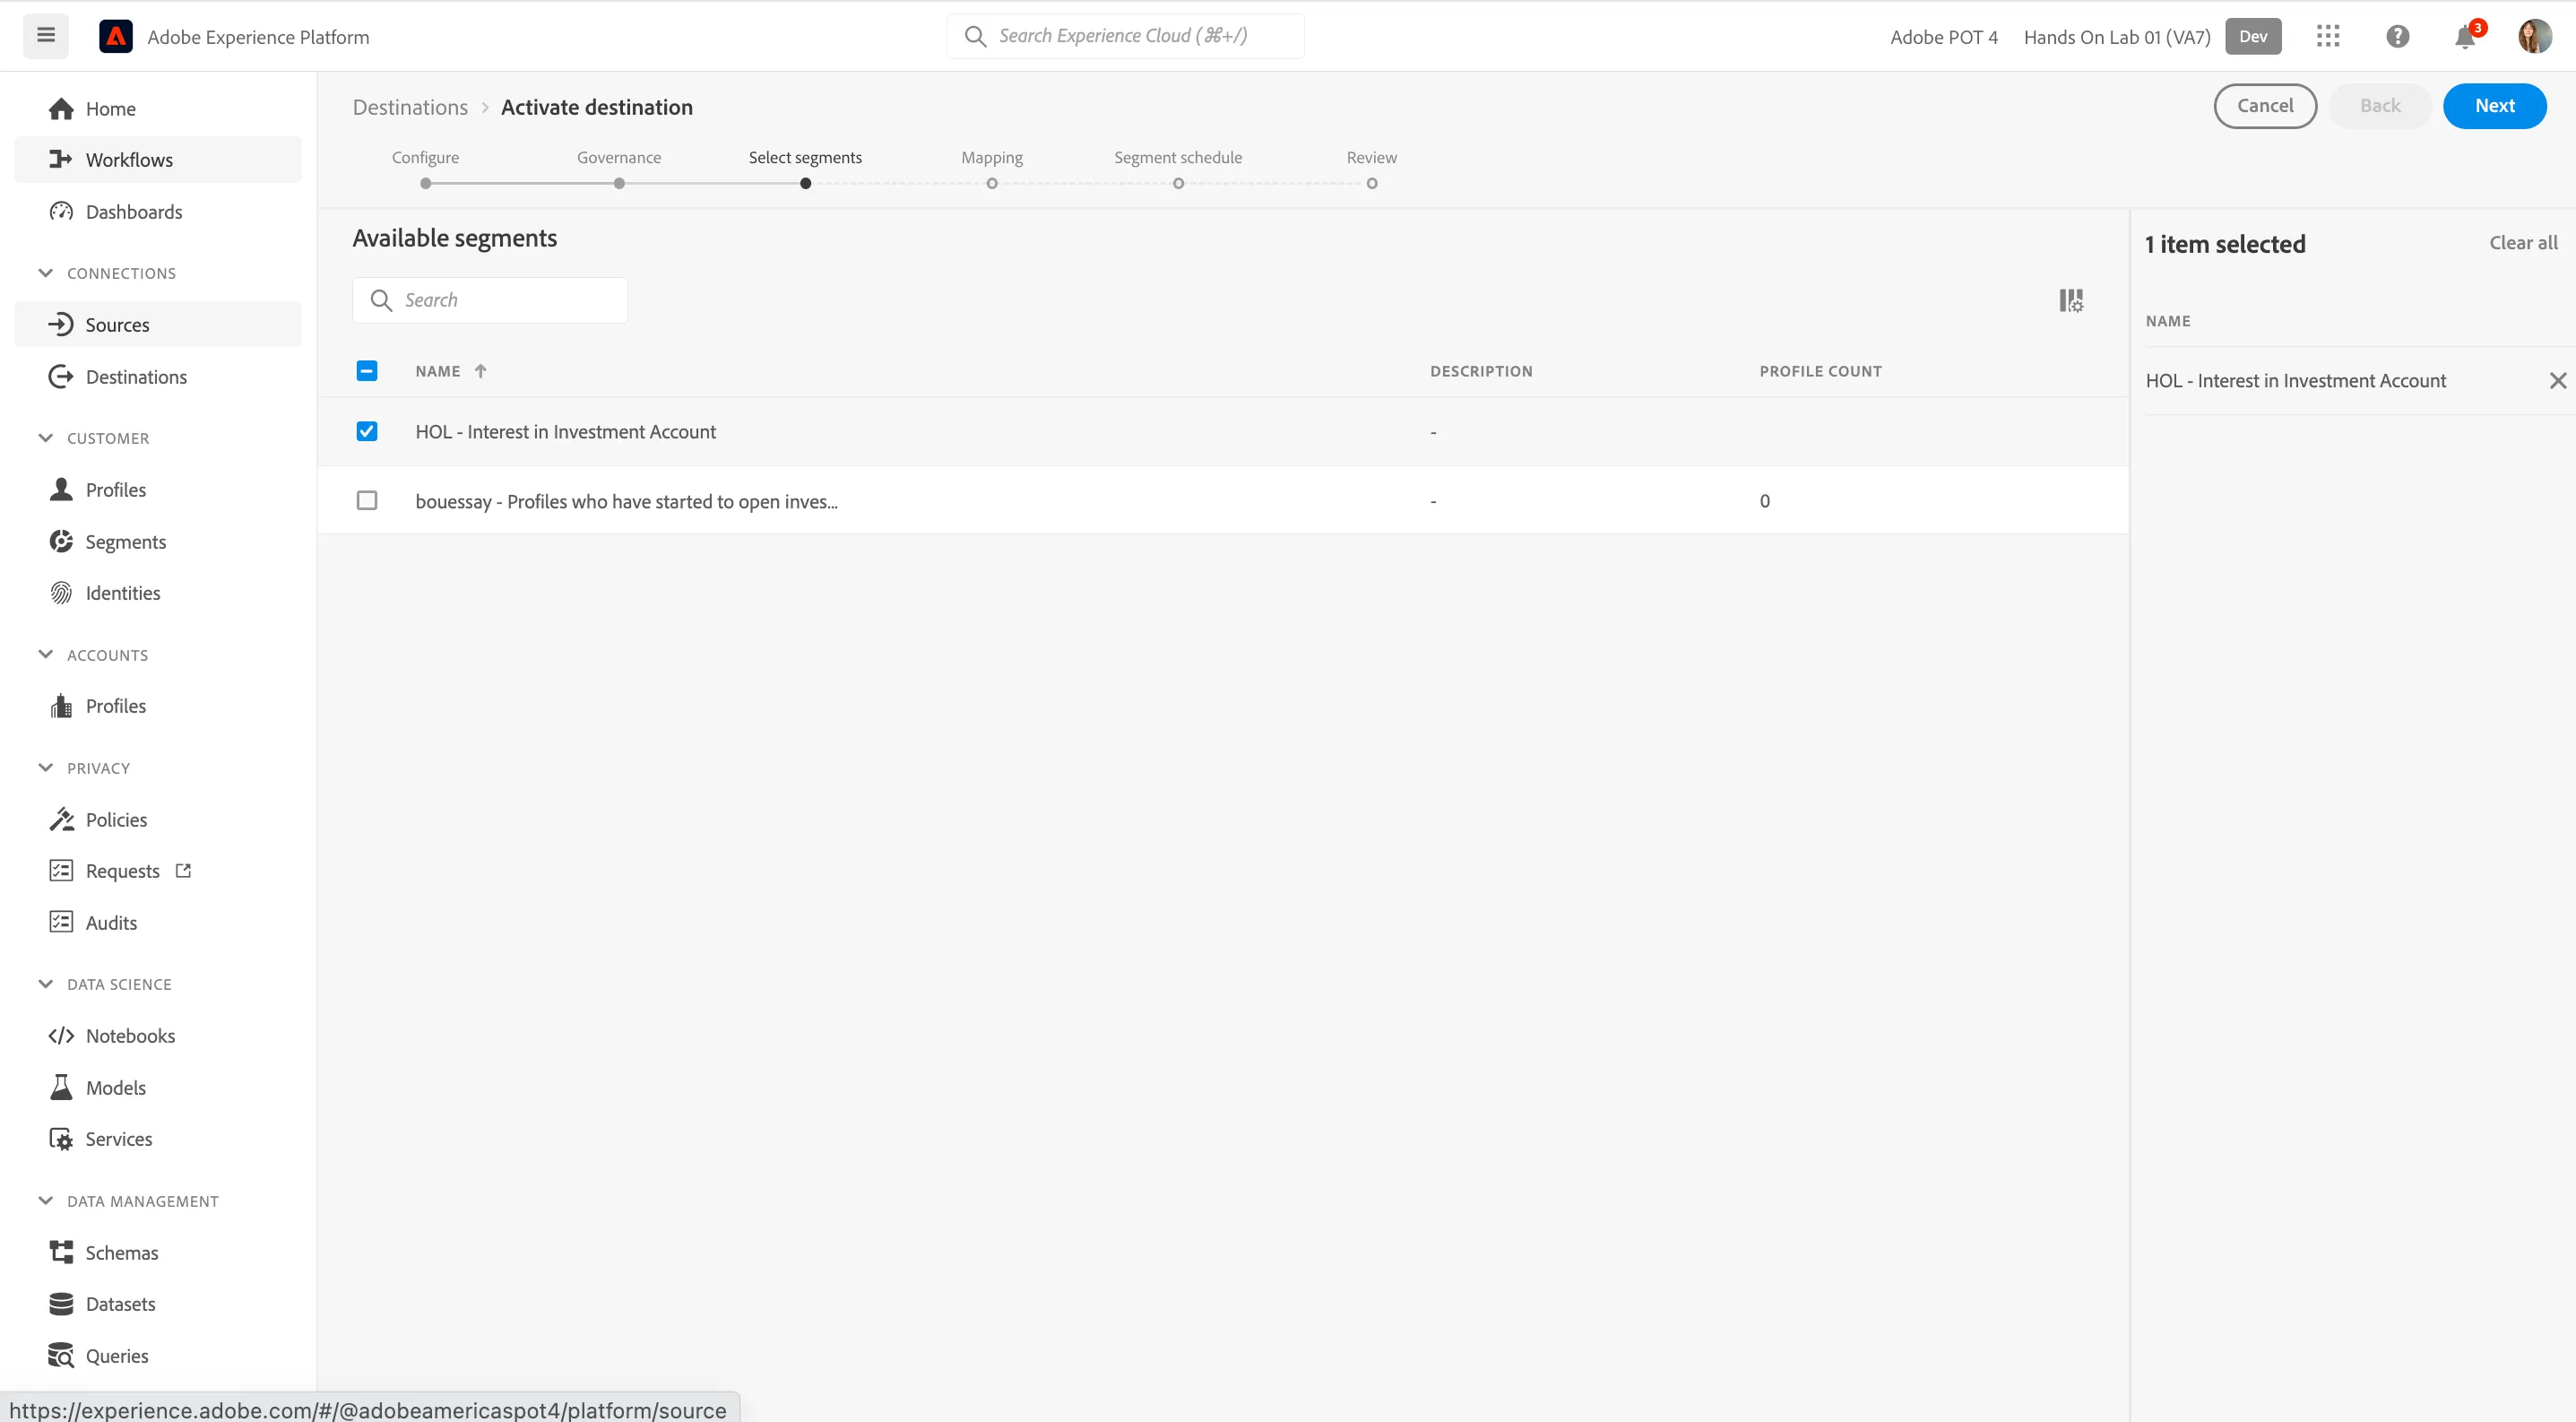Collapse the DATA MANAGEMENT section
Viewport: 2576px width, 1422px height.
[x=46, y=1201]
